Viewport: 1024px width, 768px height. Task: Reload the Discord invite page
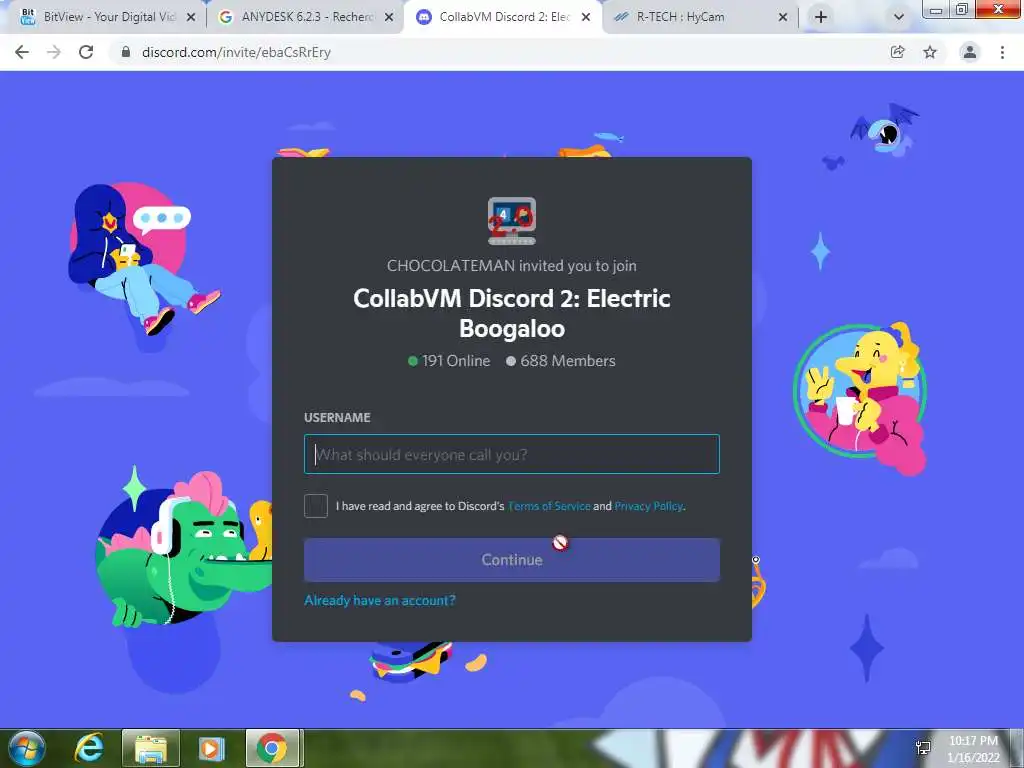click(x=86, y=52)
